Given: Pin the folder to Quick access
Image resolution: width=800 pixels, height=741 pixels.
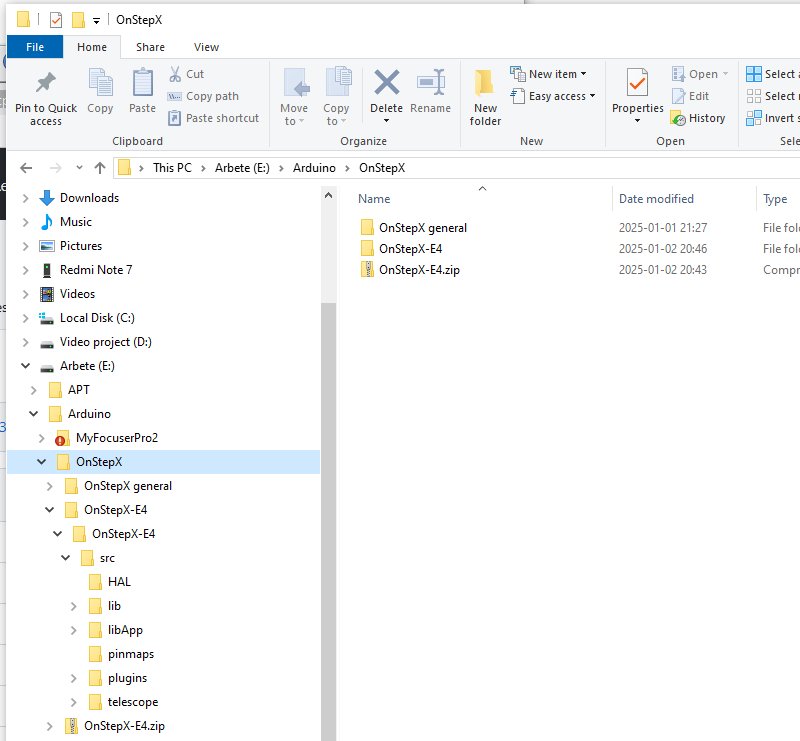Looking at the screenshot, I should click(45, 98).
